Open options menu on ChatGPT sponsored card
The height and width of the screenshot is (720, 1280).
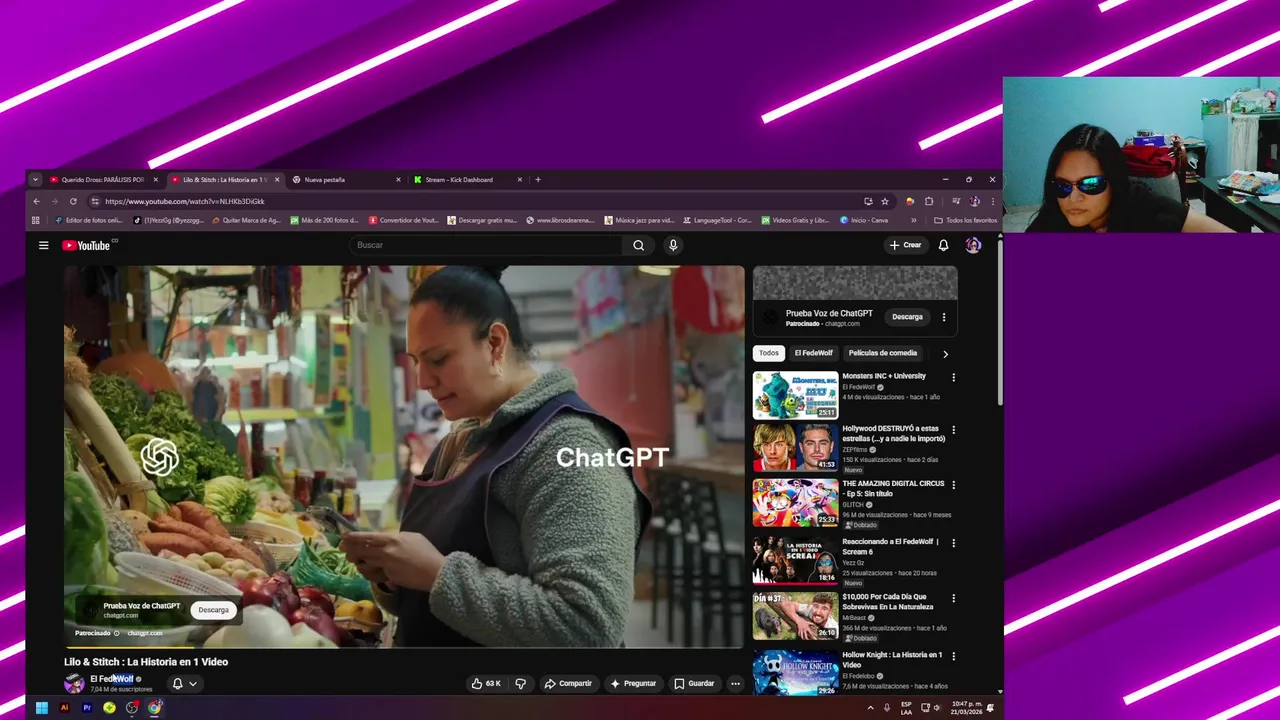943,317
